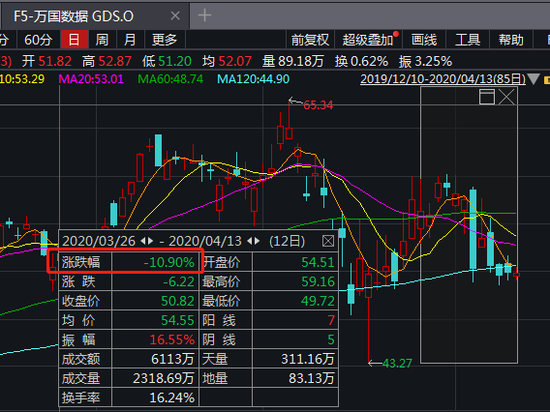Select the 日 daily period
The width and height of the screenshot is (550, 412).
pos(74,40)
